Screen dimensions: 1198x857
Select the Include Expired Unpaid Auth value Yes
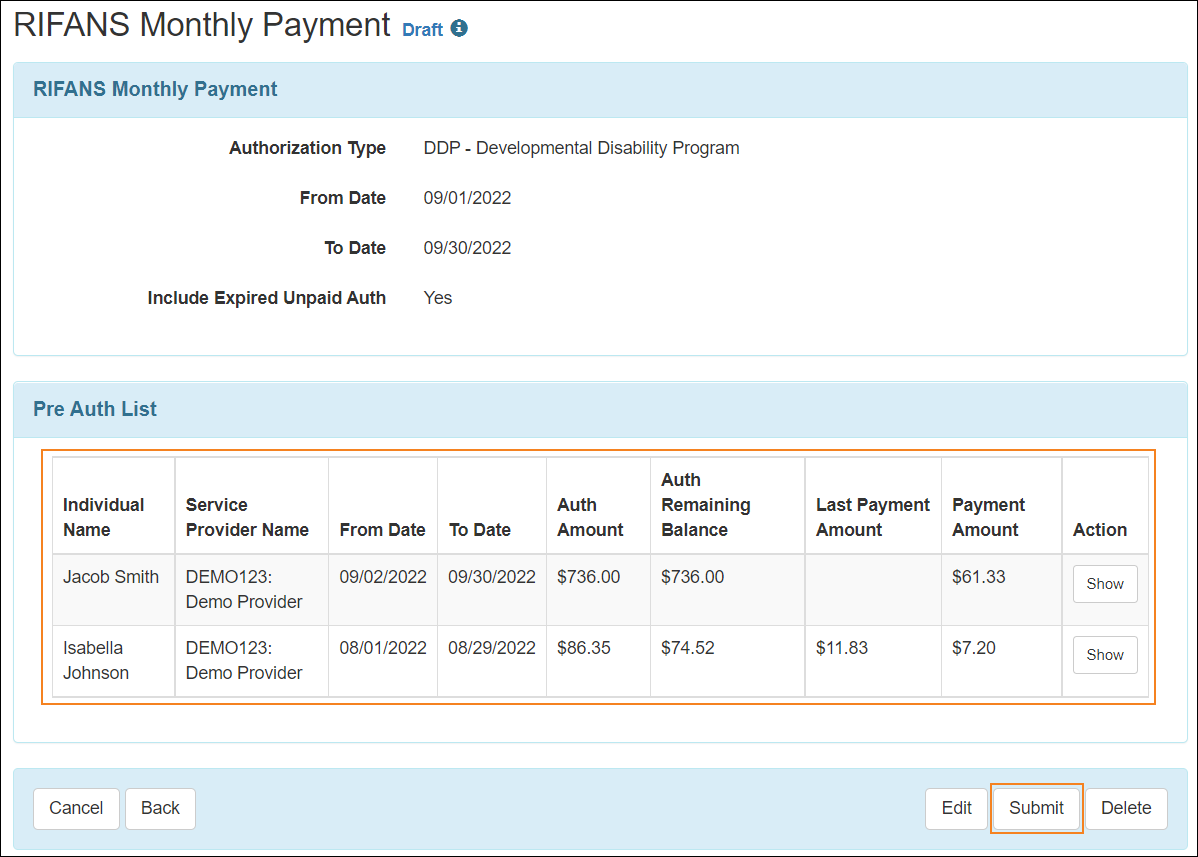(x=438, y=297)
